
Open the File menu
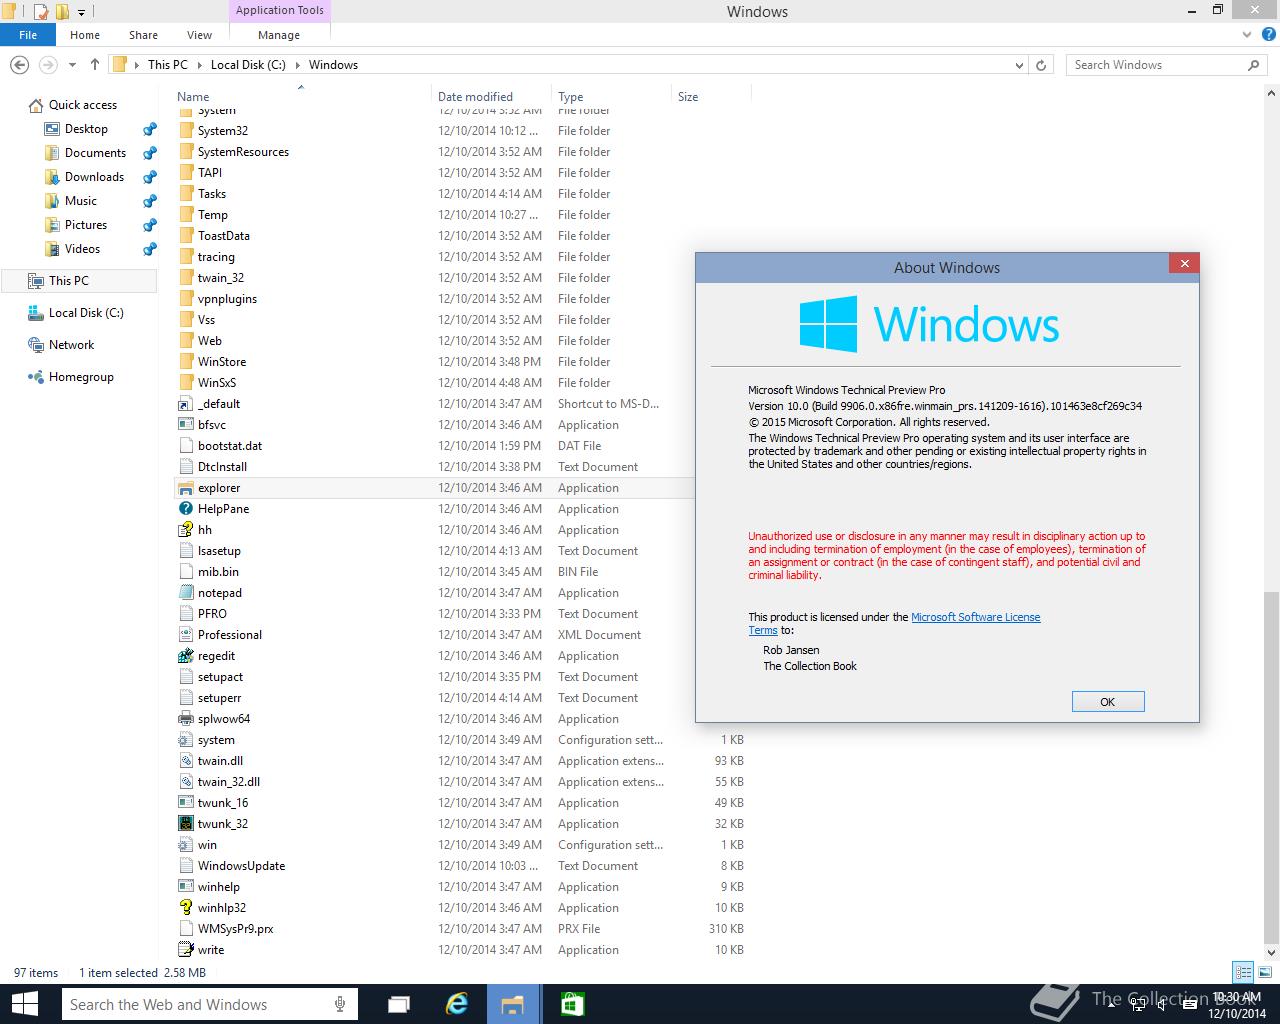[x=28, y=35]
